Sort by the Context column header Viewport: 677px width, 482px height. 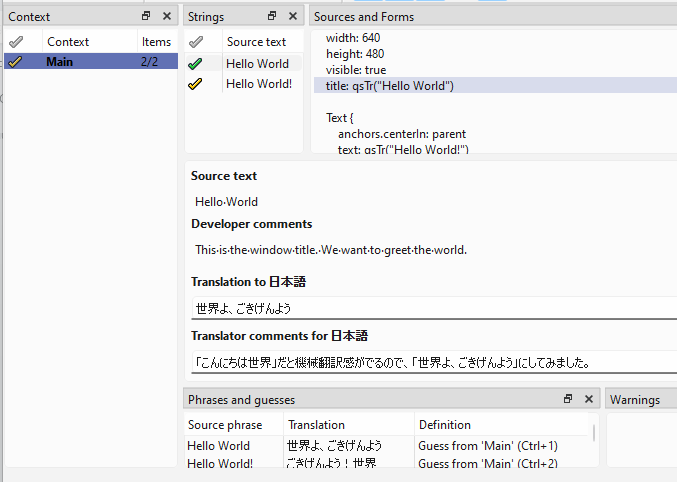pyautogui.click(x=68, y=42)
